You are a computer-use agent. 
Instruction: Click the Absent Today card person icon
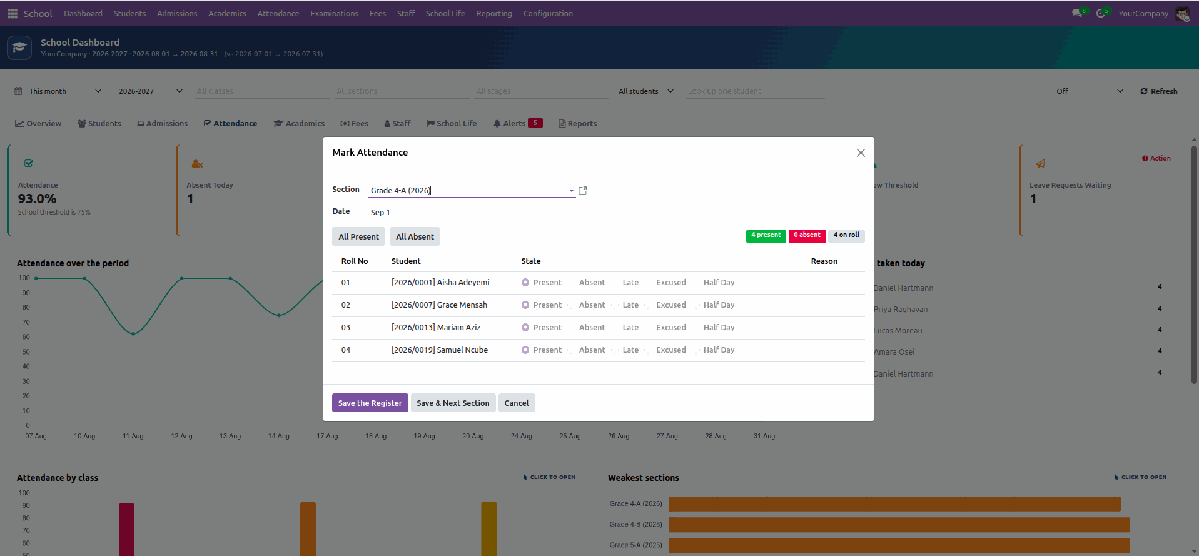(197, 164)
